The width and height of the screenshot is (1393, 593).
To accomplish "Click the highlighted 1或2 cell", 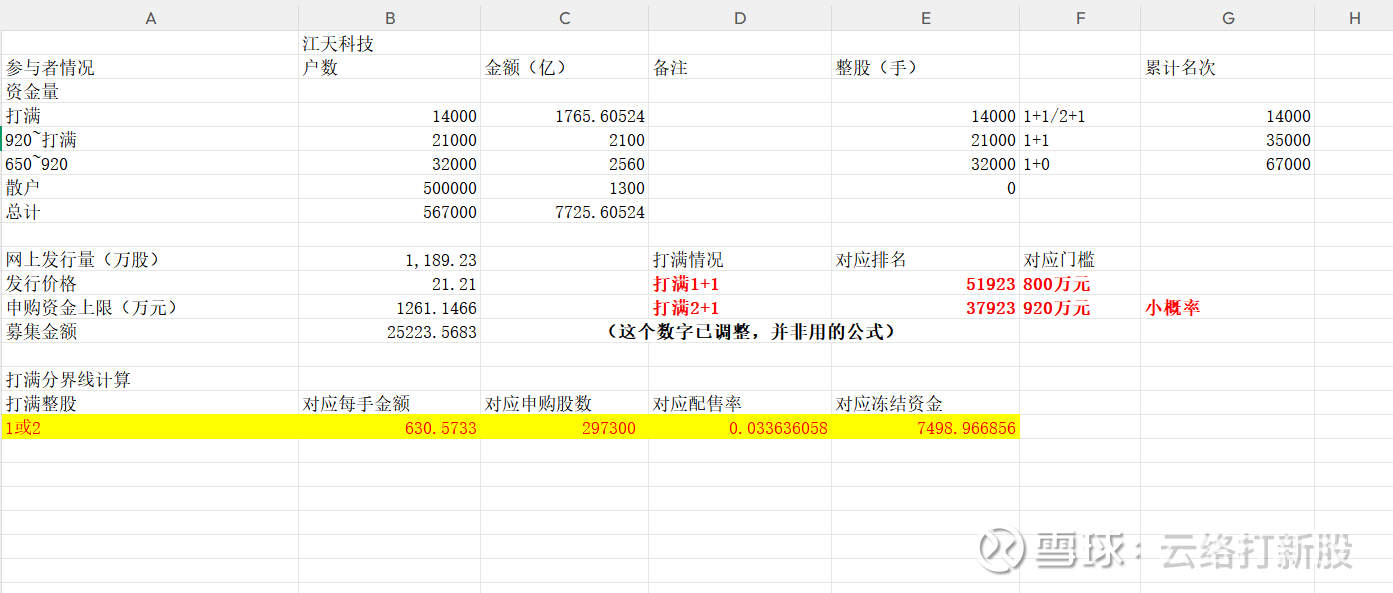I will (x=150, y=427).
